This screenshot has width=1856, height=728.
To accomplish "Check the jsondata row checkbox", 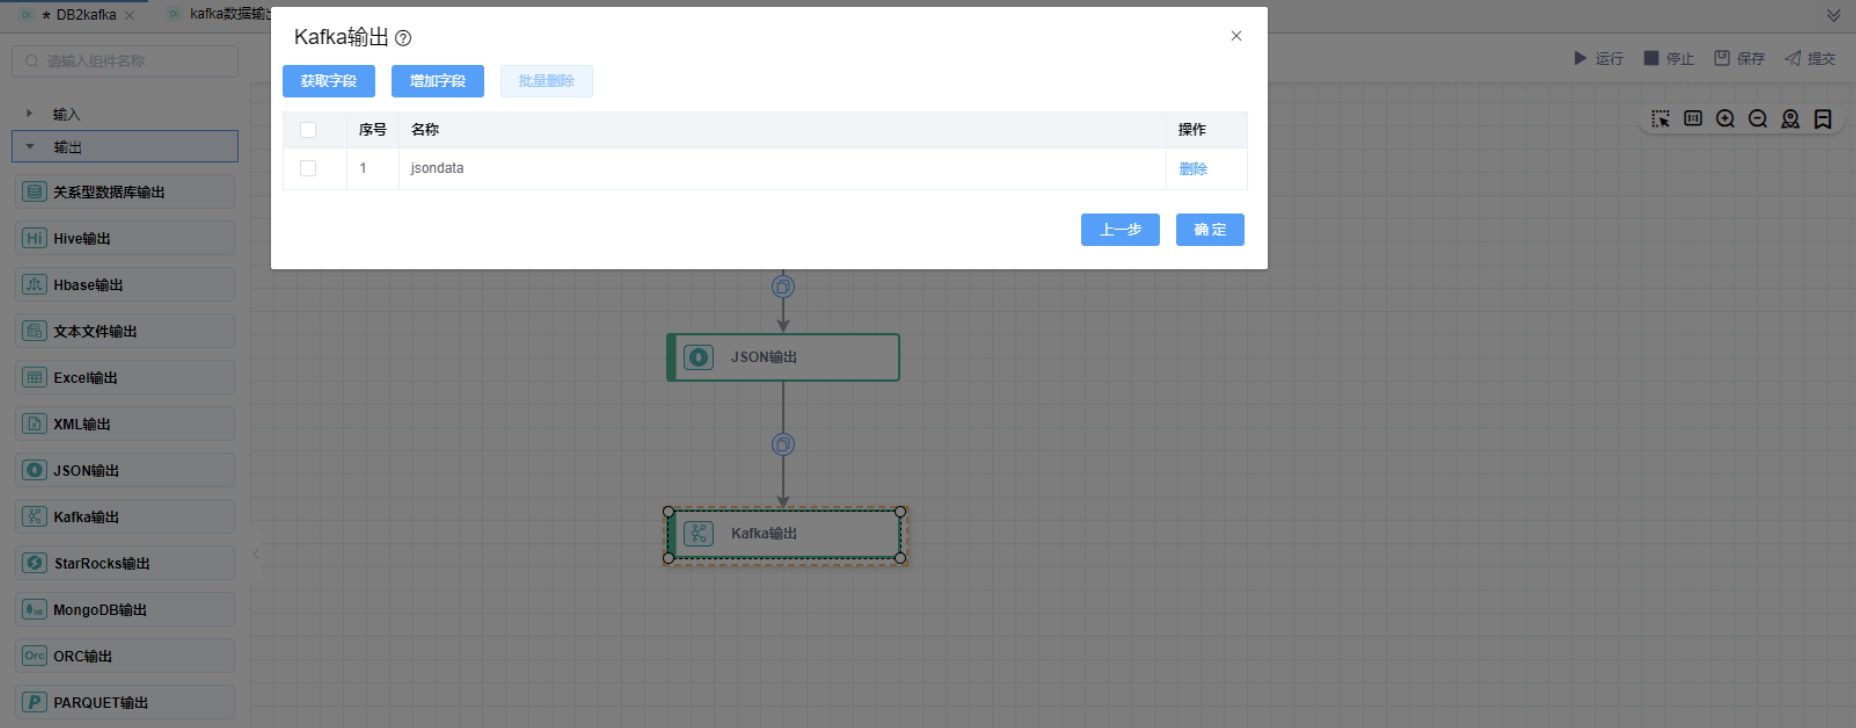I will [308, 168].
